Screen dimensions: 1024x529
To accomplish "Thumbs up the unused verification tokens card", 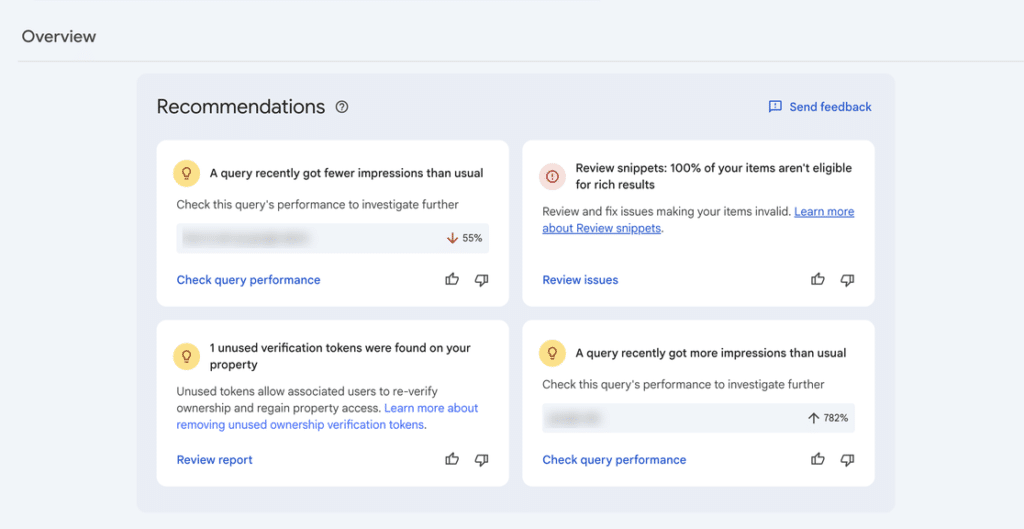I will coord(452,459).
